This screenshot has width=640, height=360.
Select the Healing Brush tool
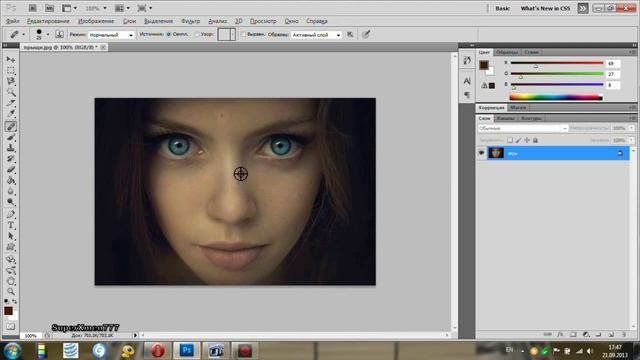click(x=11, y=126)
